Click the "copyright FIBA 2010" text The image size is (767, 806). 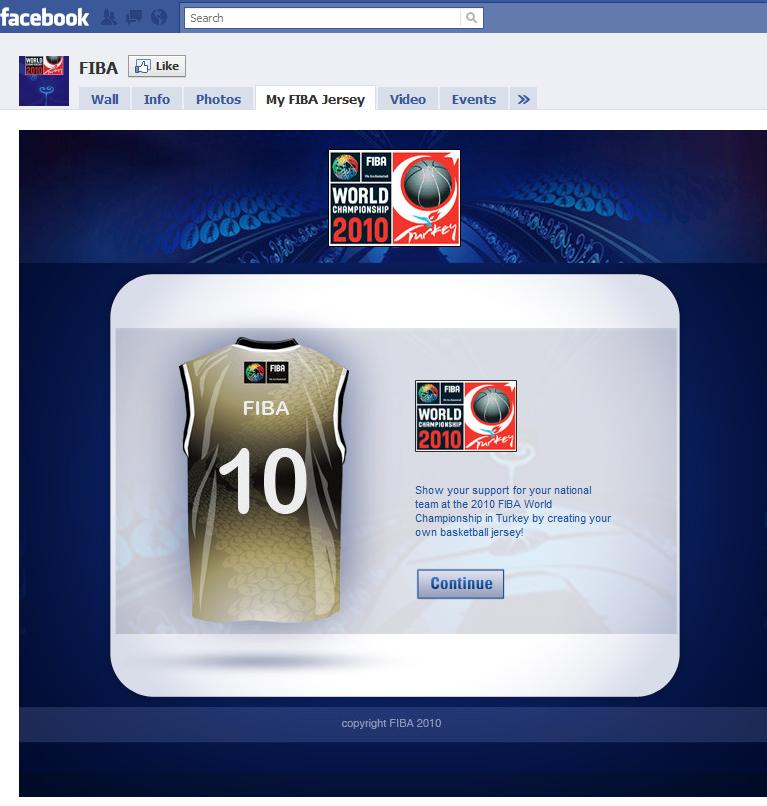pos(391,723)
